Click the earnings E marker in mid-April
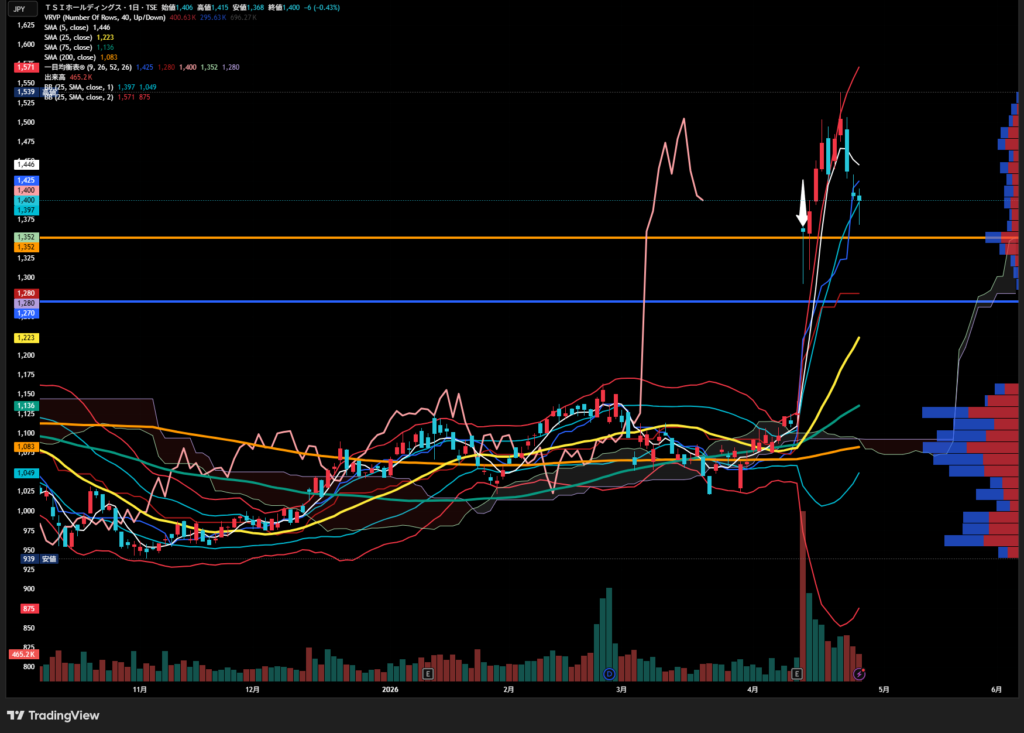 point(797,675)
